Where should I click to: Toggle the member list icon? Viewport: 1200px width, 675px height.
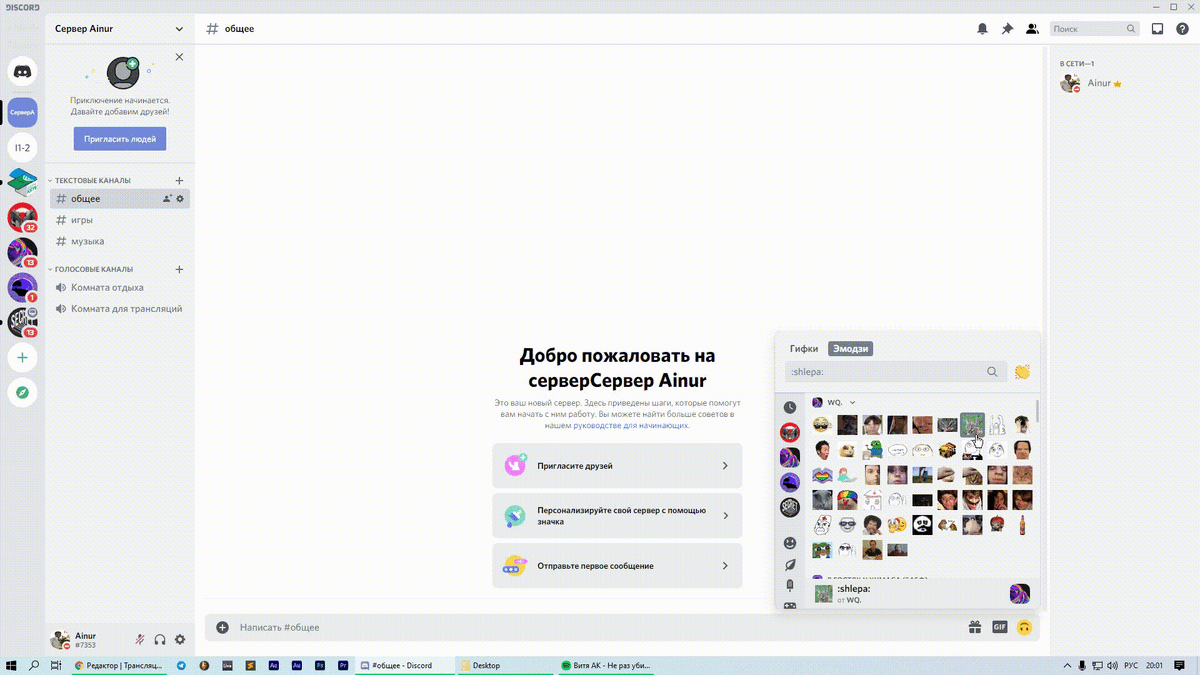[x=1033, y=29]
